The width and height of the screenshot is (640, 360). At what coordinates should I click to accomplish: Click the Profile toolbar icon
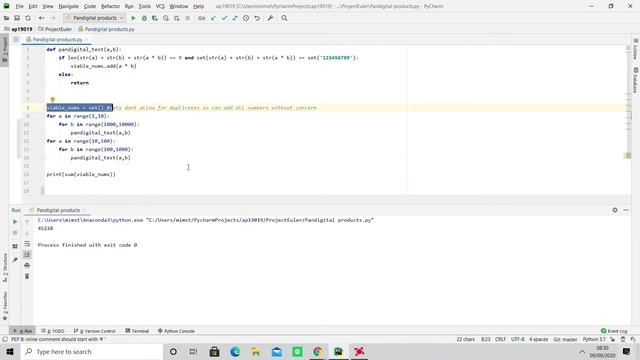pos(166,18)
